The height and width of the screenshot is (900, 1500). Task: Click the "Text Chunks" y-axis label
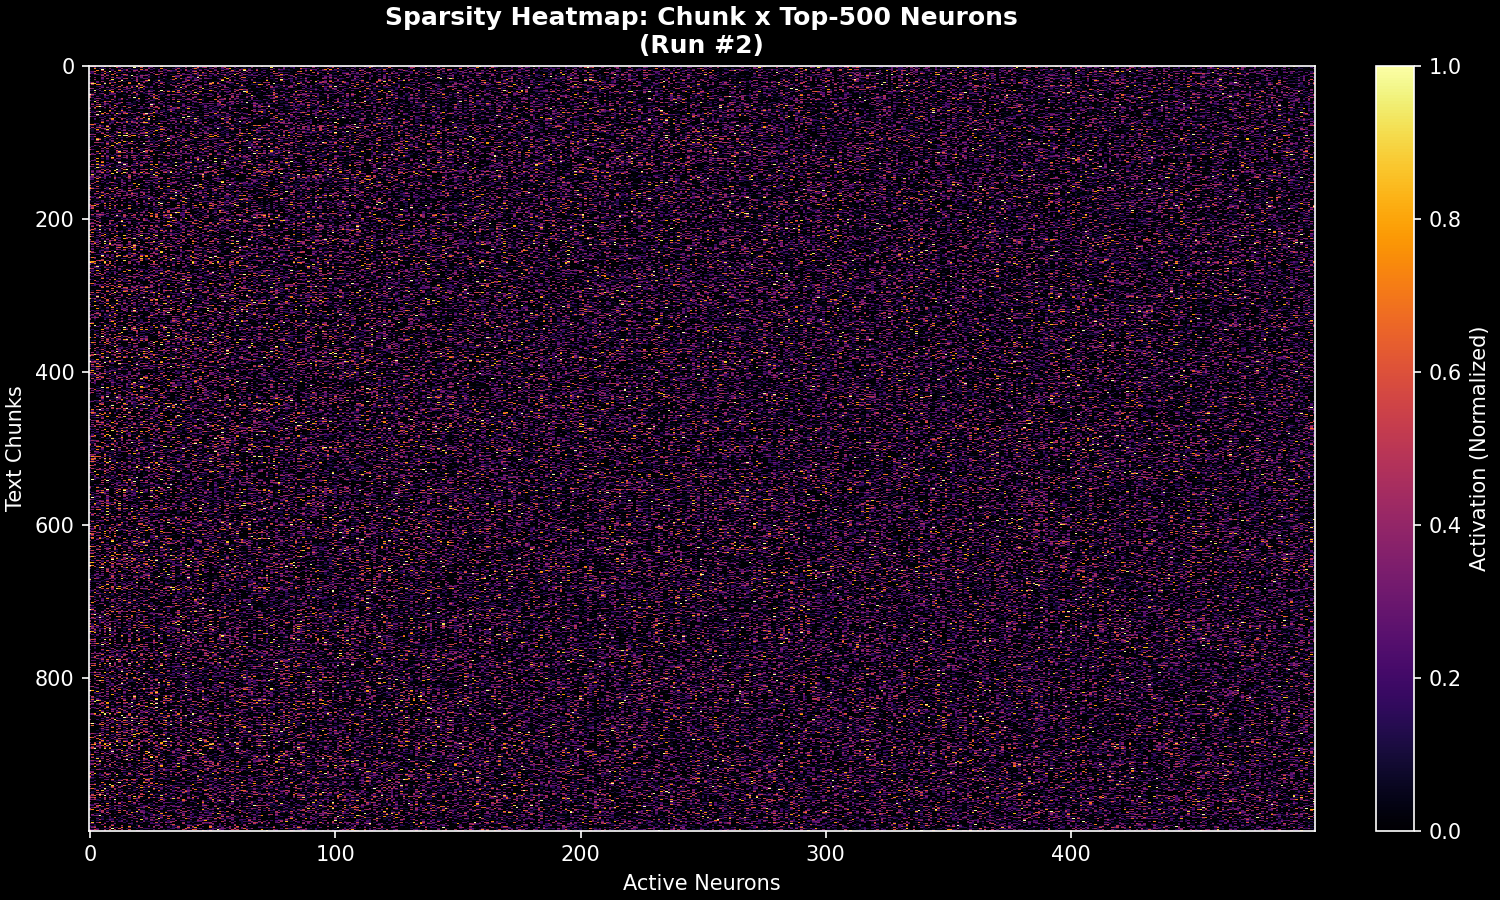pos(14,448)
